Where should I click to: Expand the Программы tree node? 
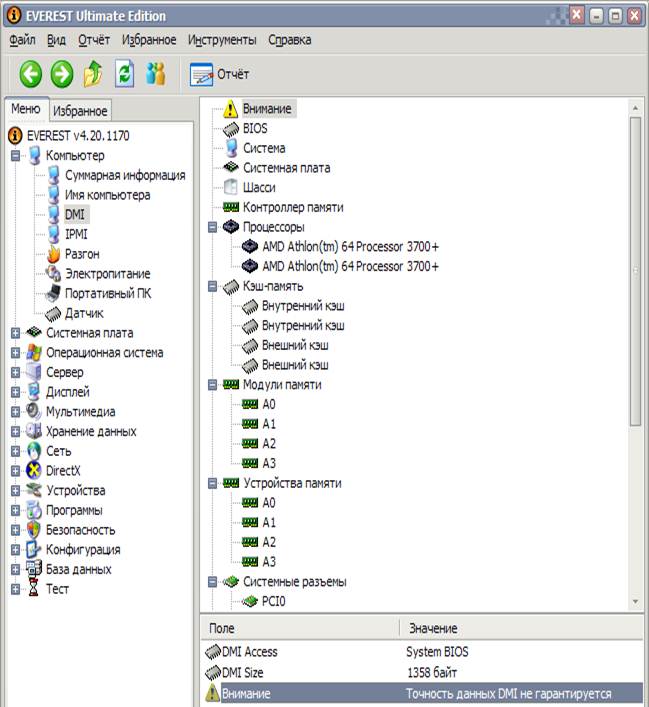15,510
